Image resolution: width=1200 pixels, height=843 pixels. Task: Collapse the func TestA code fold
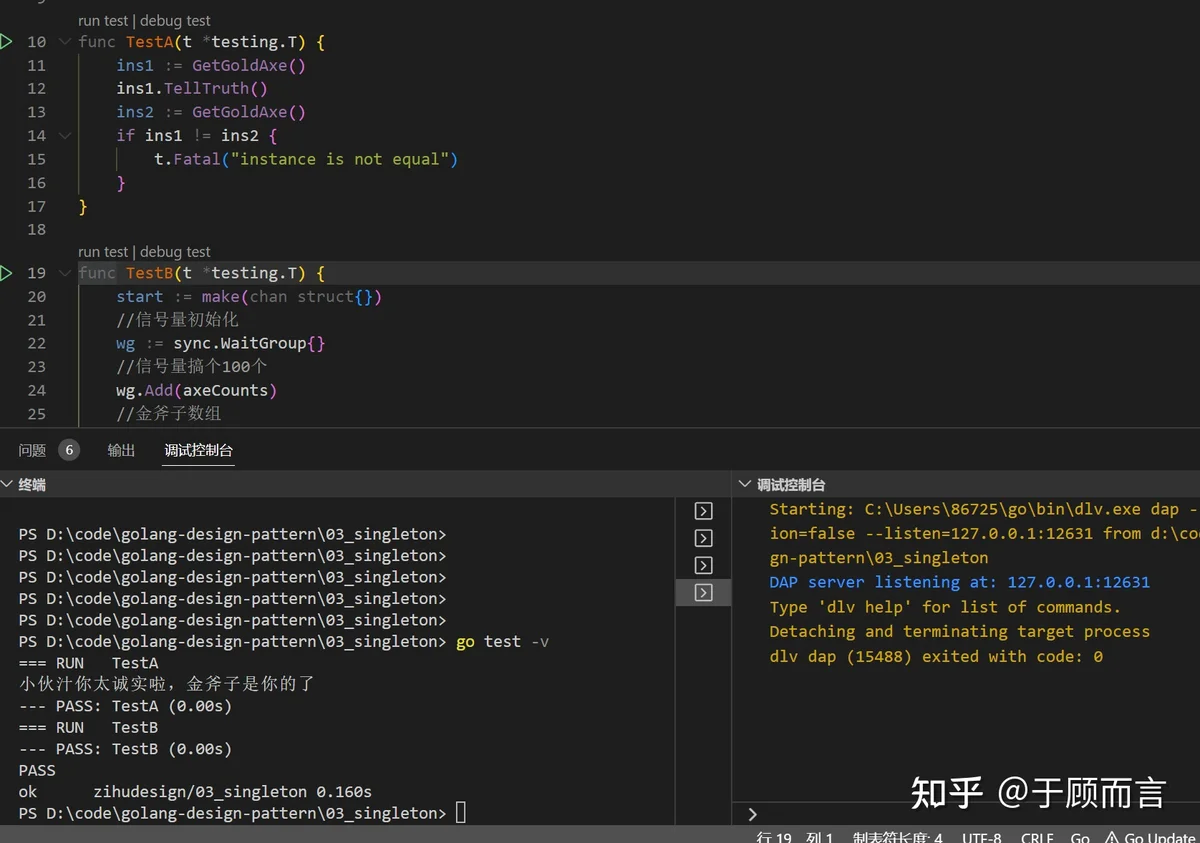click(x=65, y=42)
